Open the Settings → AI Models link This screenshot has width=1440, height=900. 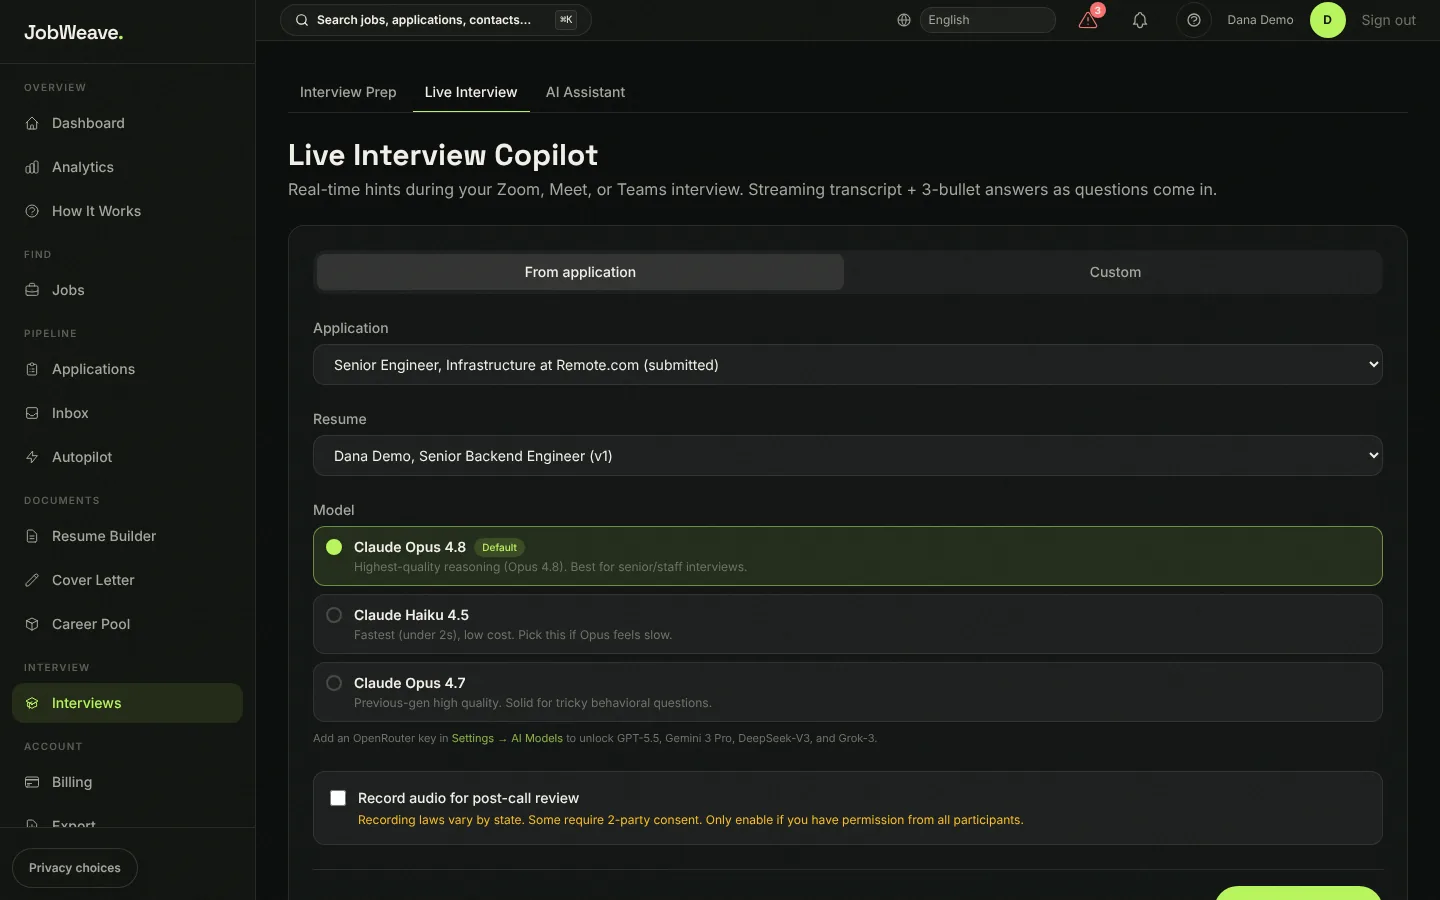pyautogui.click(x=507, y=738)
